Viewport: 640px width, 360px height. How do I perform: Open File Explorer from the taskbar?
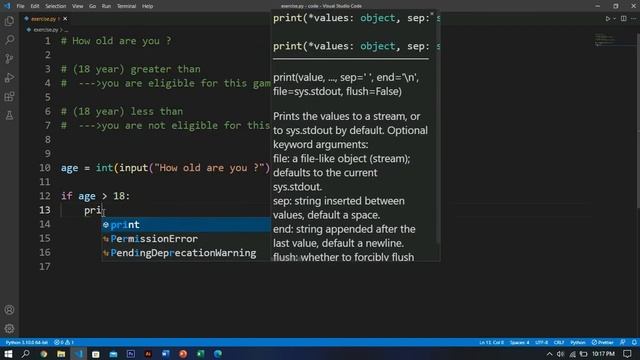point(61,354)
